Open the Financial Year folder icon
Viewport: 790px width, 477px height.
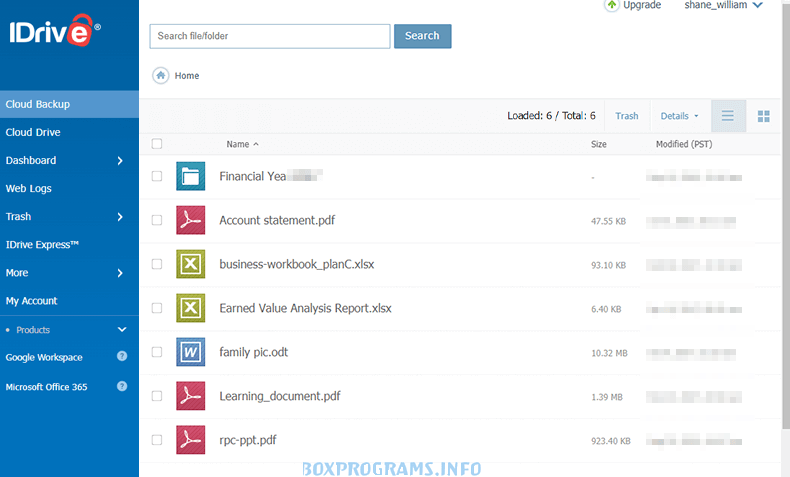coord(190,176)
